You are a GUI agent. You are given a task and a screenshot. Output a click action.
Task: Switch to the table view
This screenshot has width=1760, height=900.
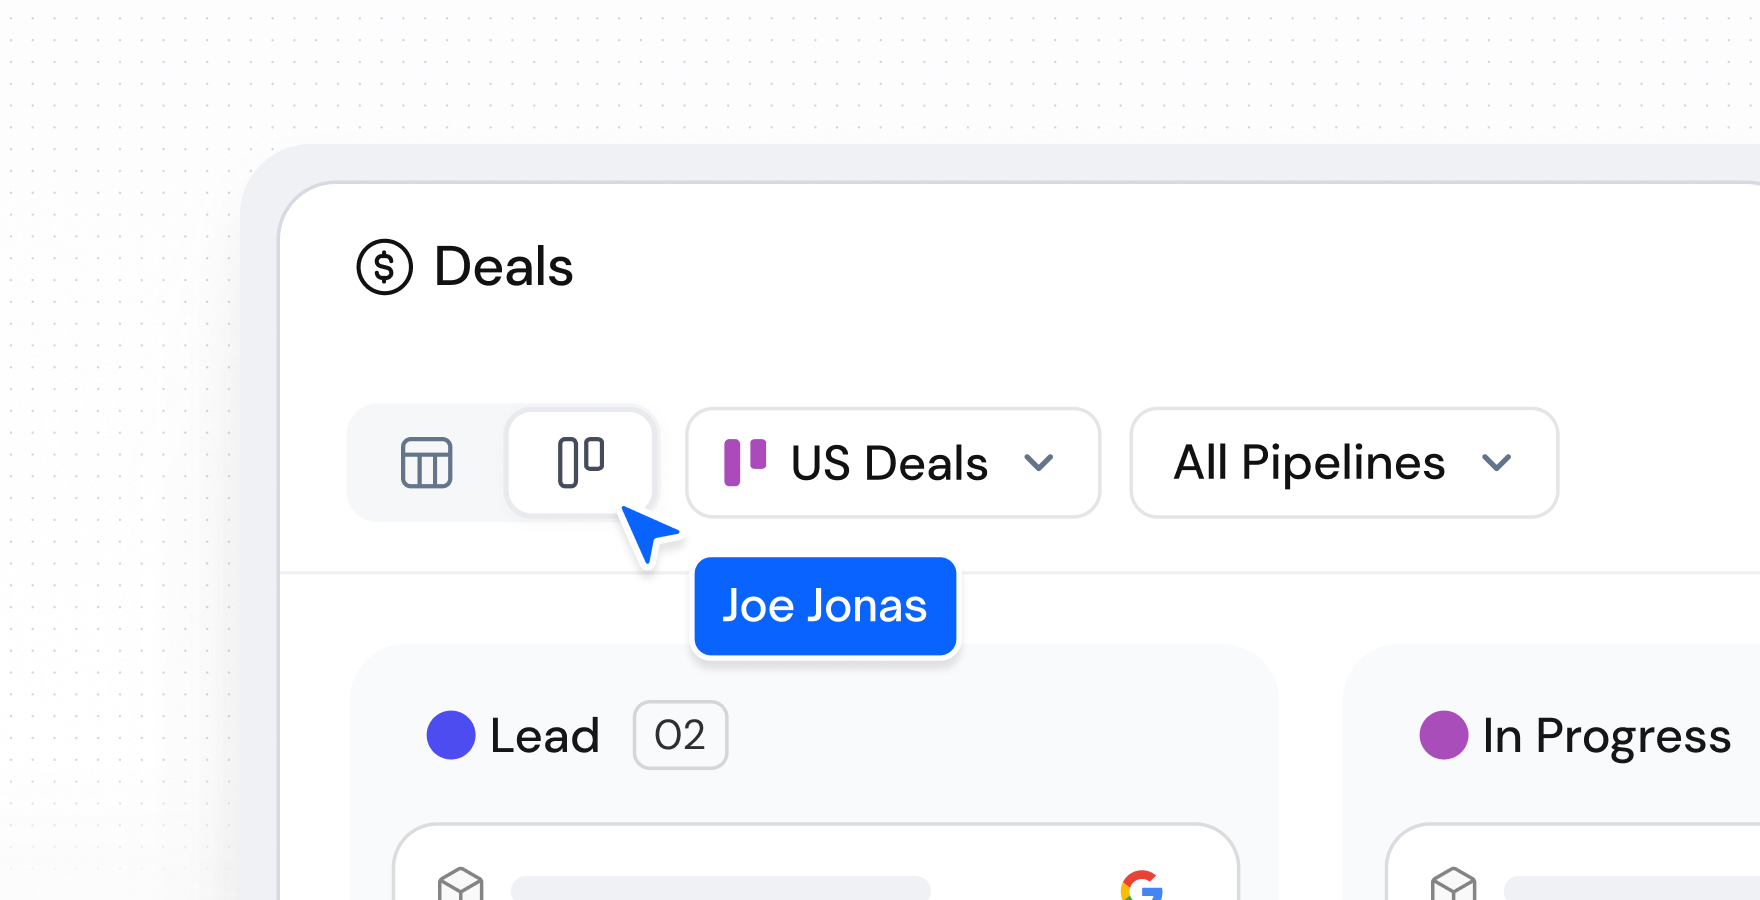(427, 463)
